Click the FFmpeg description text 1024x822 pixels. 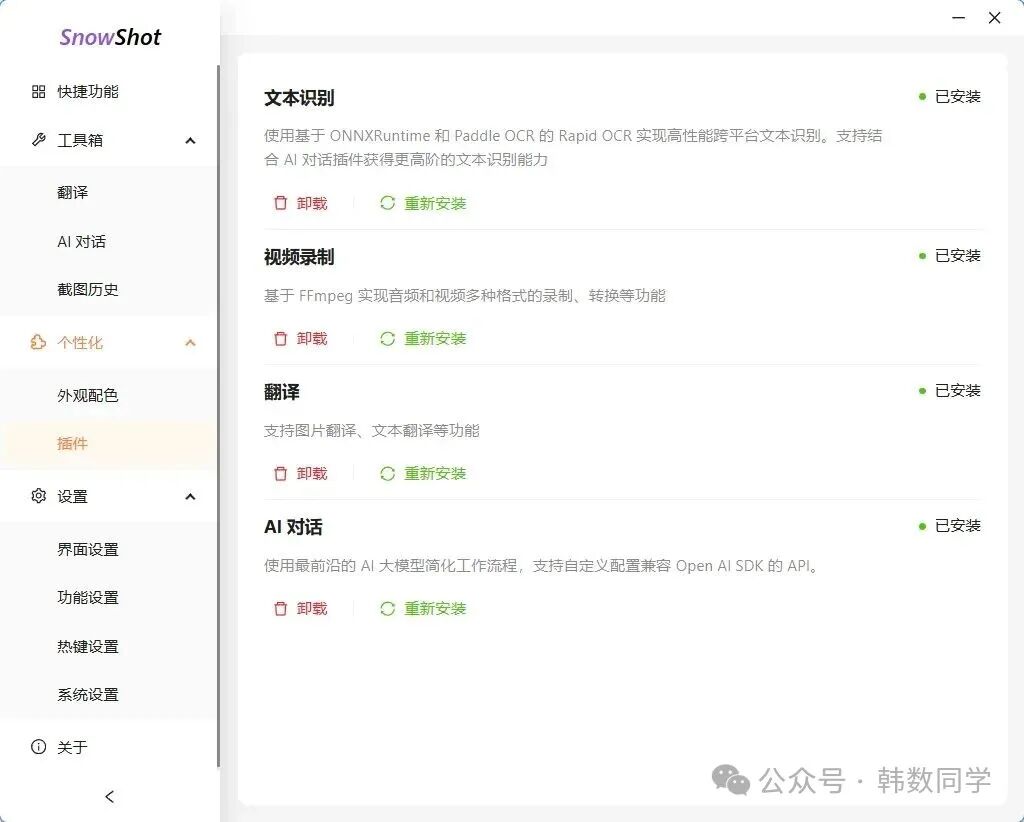click(x=464, y=296)
